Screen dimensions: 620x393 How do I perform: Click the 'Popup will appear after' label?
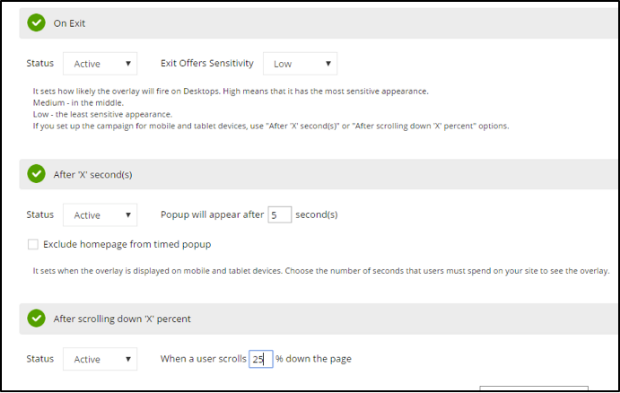[212, 215]
